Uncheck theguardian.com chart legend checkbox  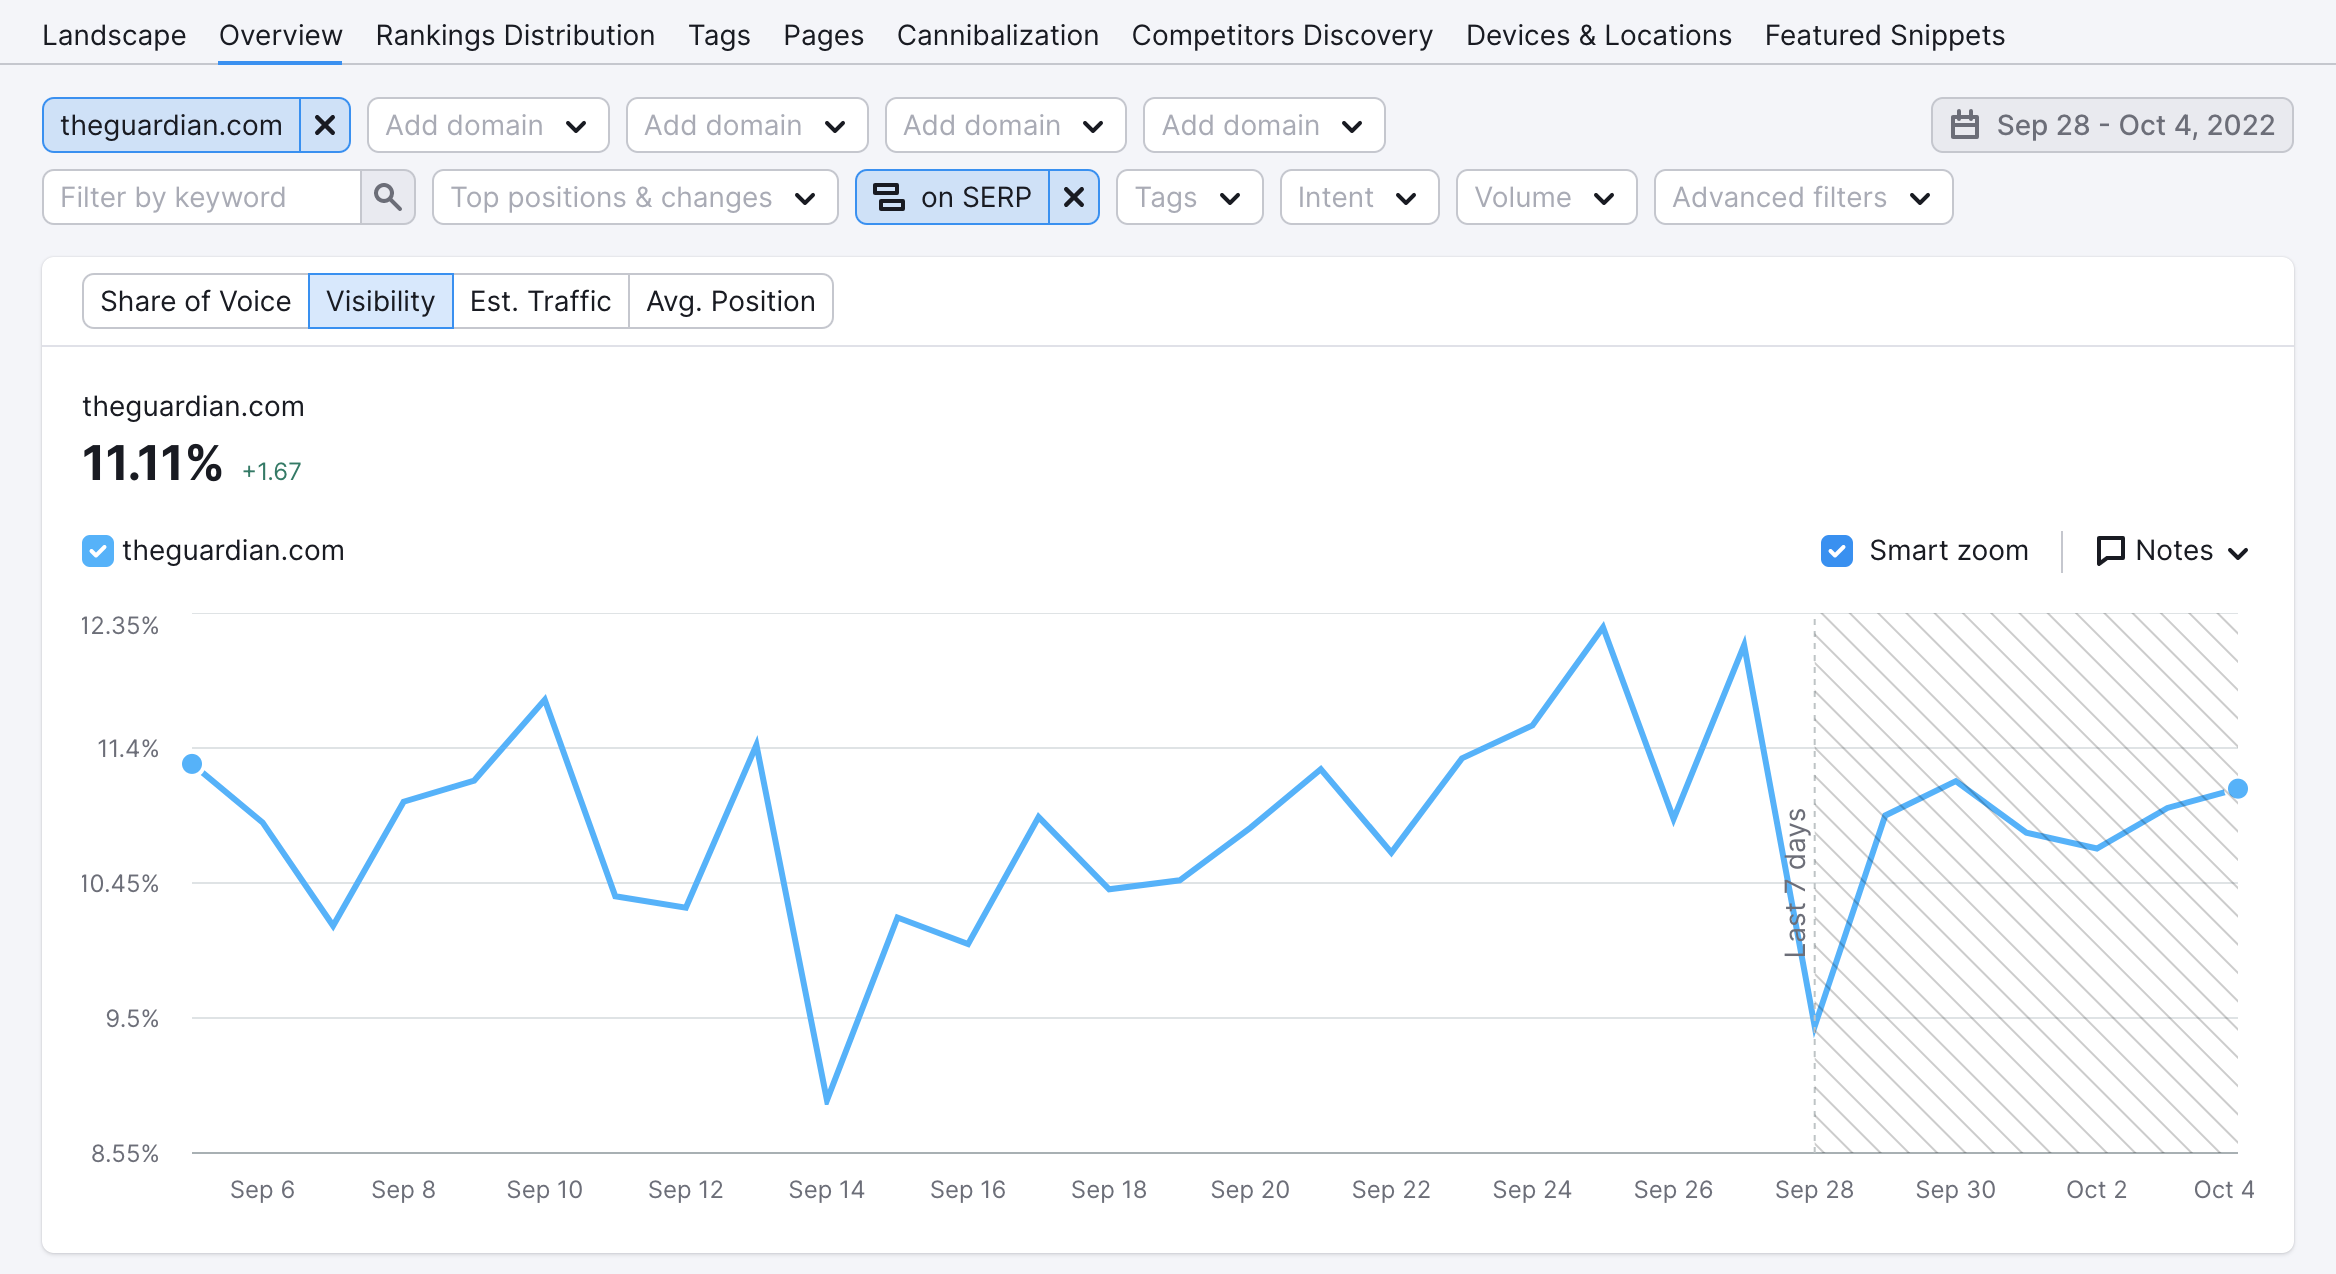click(98, 550)
